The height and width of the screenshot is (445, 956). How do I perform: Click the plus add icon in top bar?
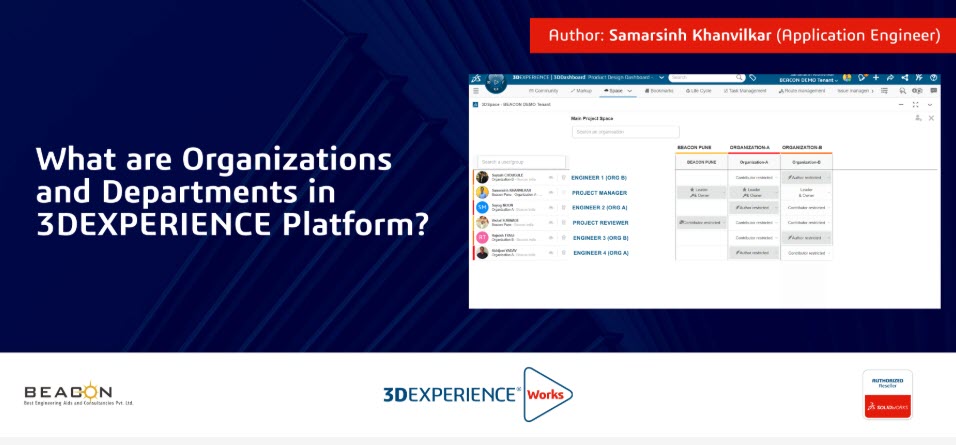pyautogui.click(x=876, y=77)
